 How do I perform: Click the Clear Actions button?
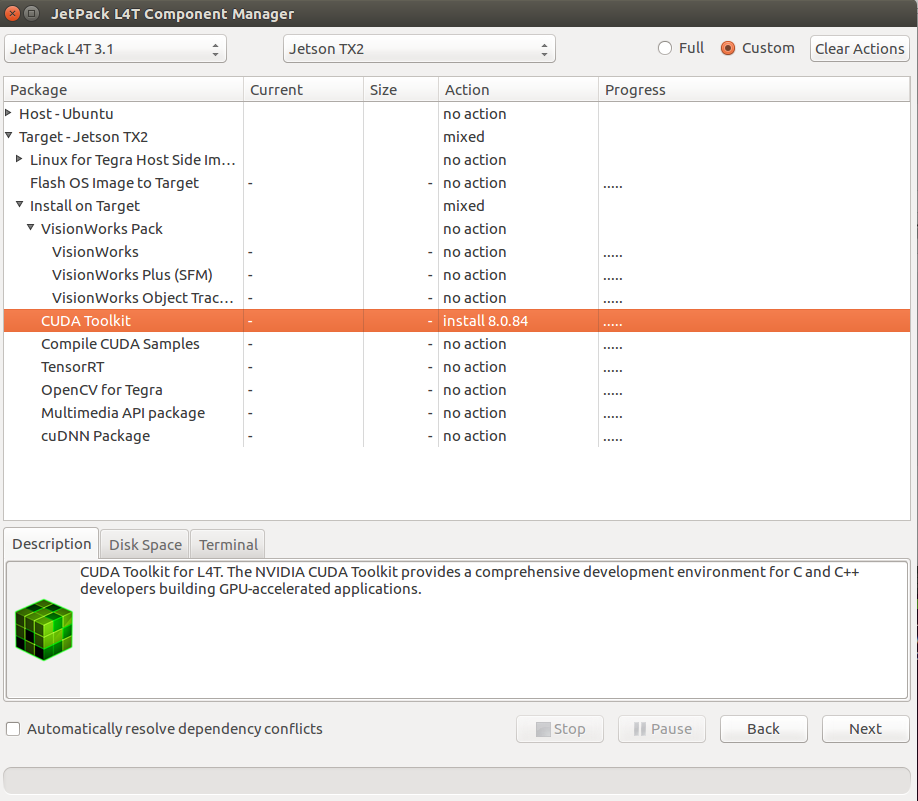tap(859, 49)
